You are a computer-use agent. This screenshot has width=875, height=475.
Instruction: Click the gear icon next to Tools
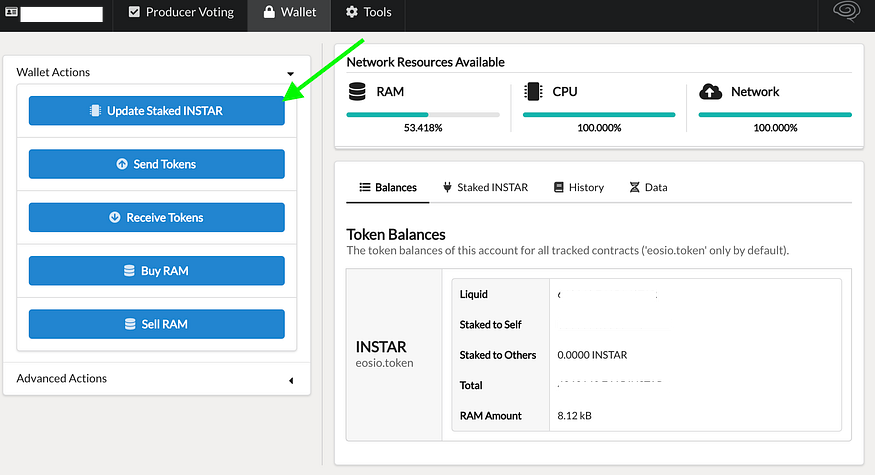click(352, 12)
